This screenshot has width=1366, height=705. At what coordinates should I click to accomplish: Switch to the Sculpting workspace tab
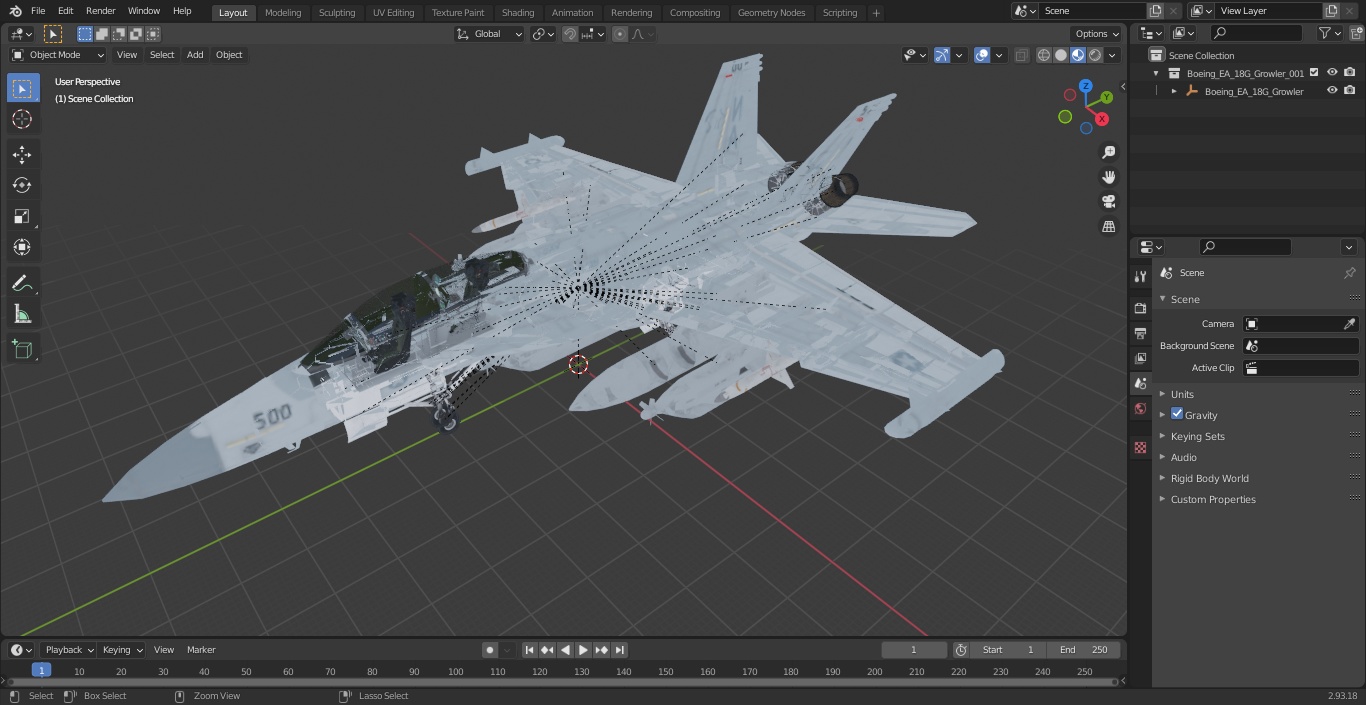coord(337,12)
